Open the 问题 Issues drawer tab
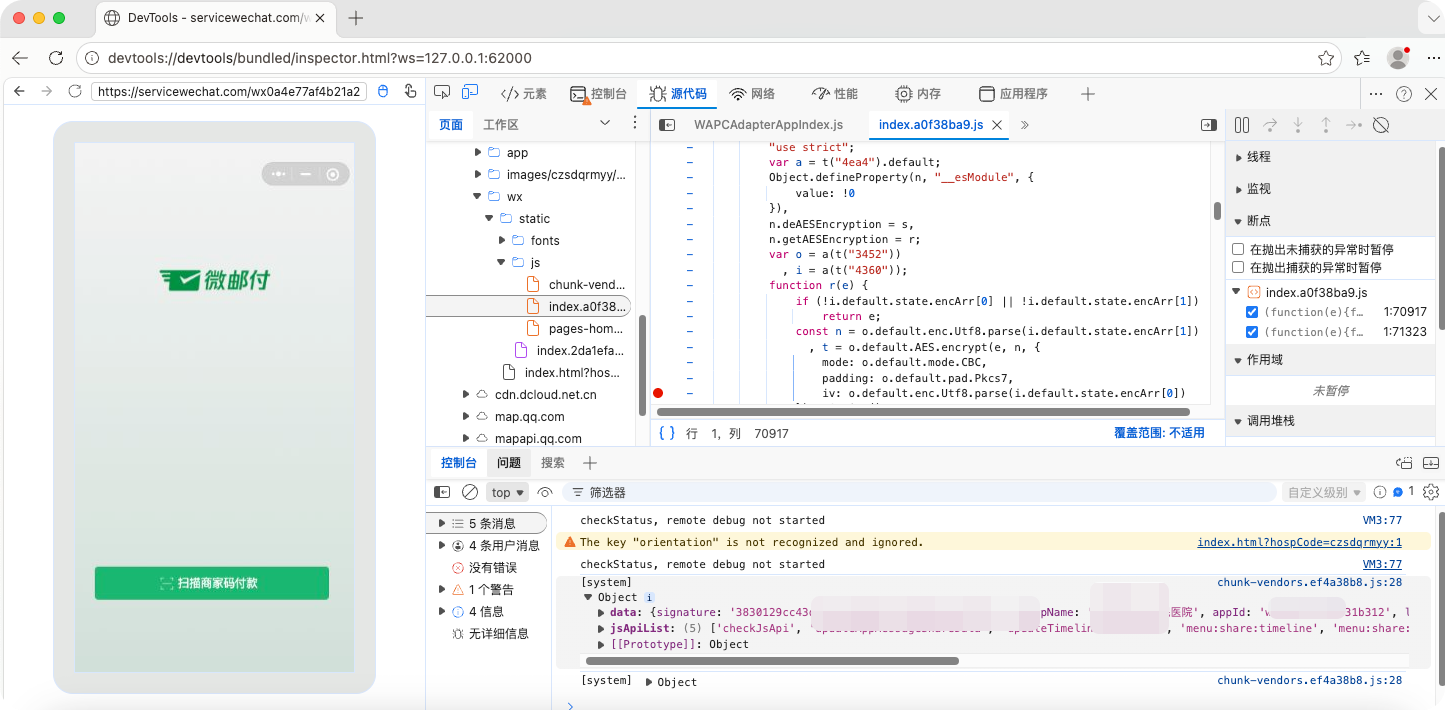Screen dimensions: 1445x710 [509, 463]
